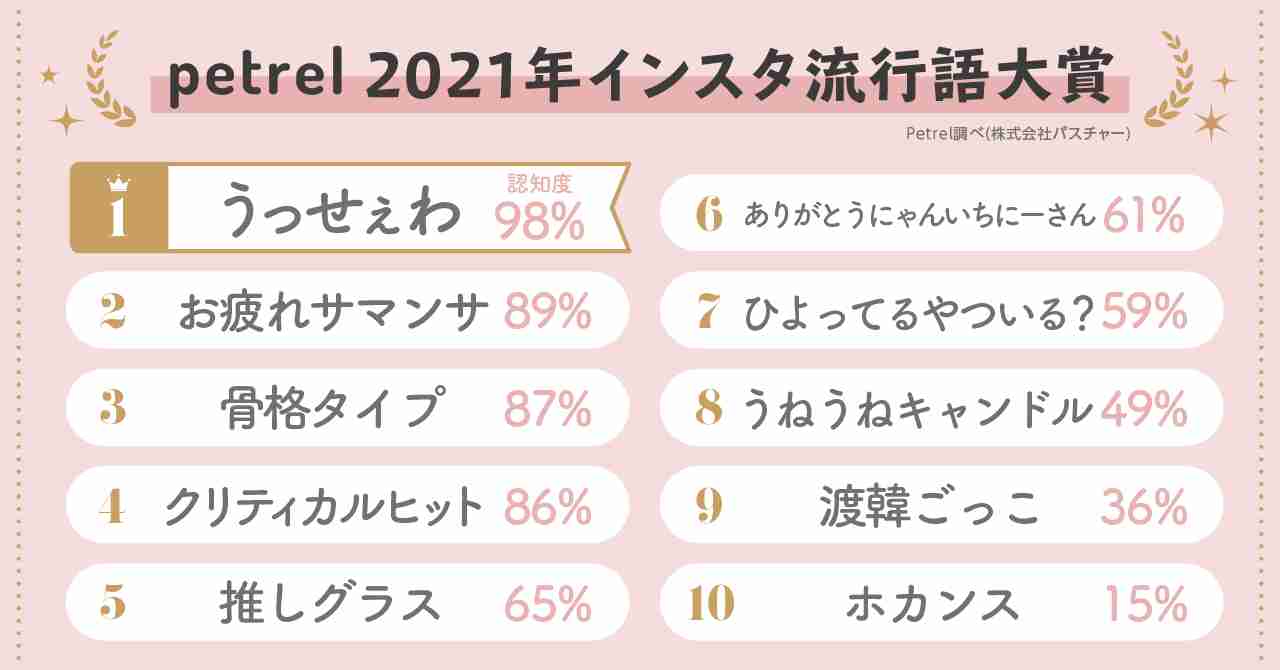Image resolution: width=1280 pixels, height=670 pixels.
Task: Choose the クリティカルヒット ranking pill
Action: tap(347, 506)
